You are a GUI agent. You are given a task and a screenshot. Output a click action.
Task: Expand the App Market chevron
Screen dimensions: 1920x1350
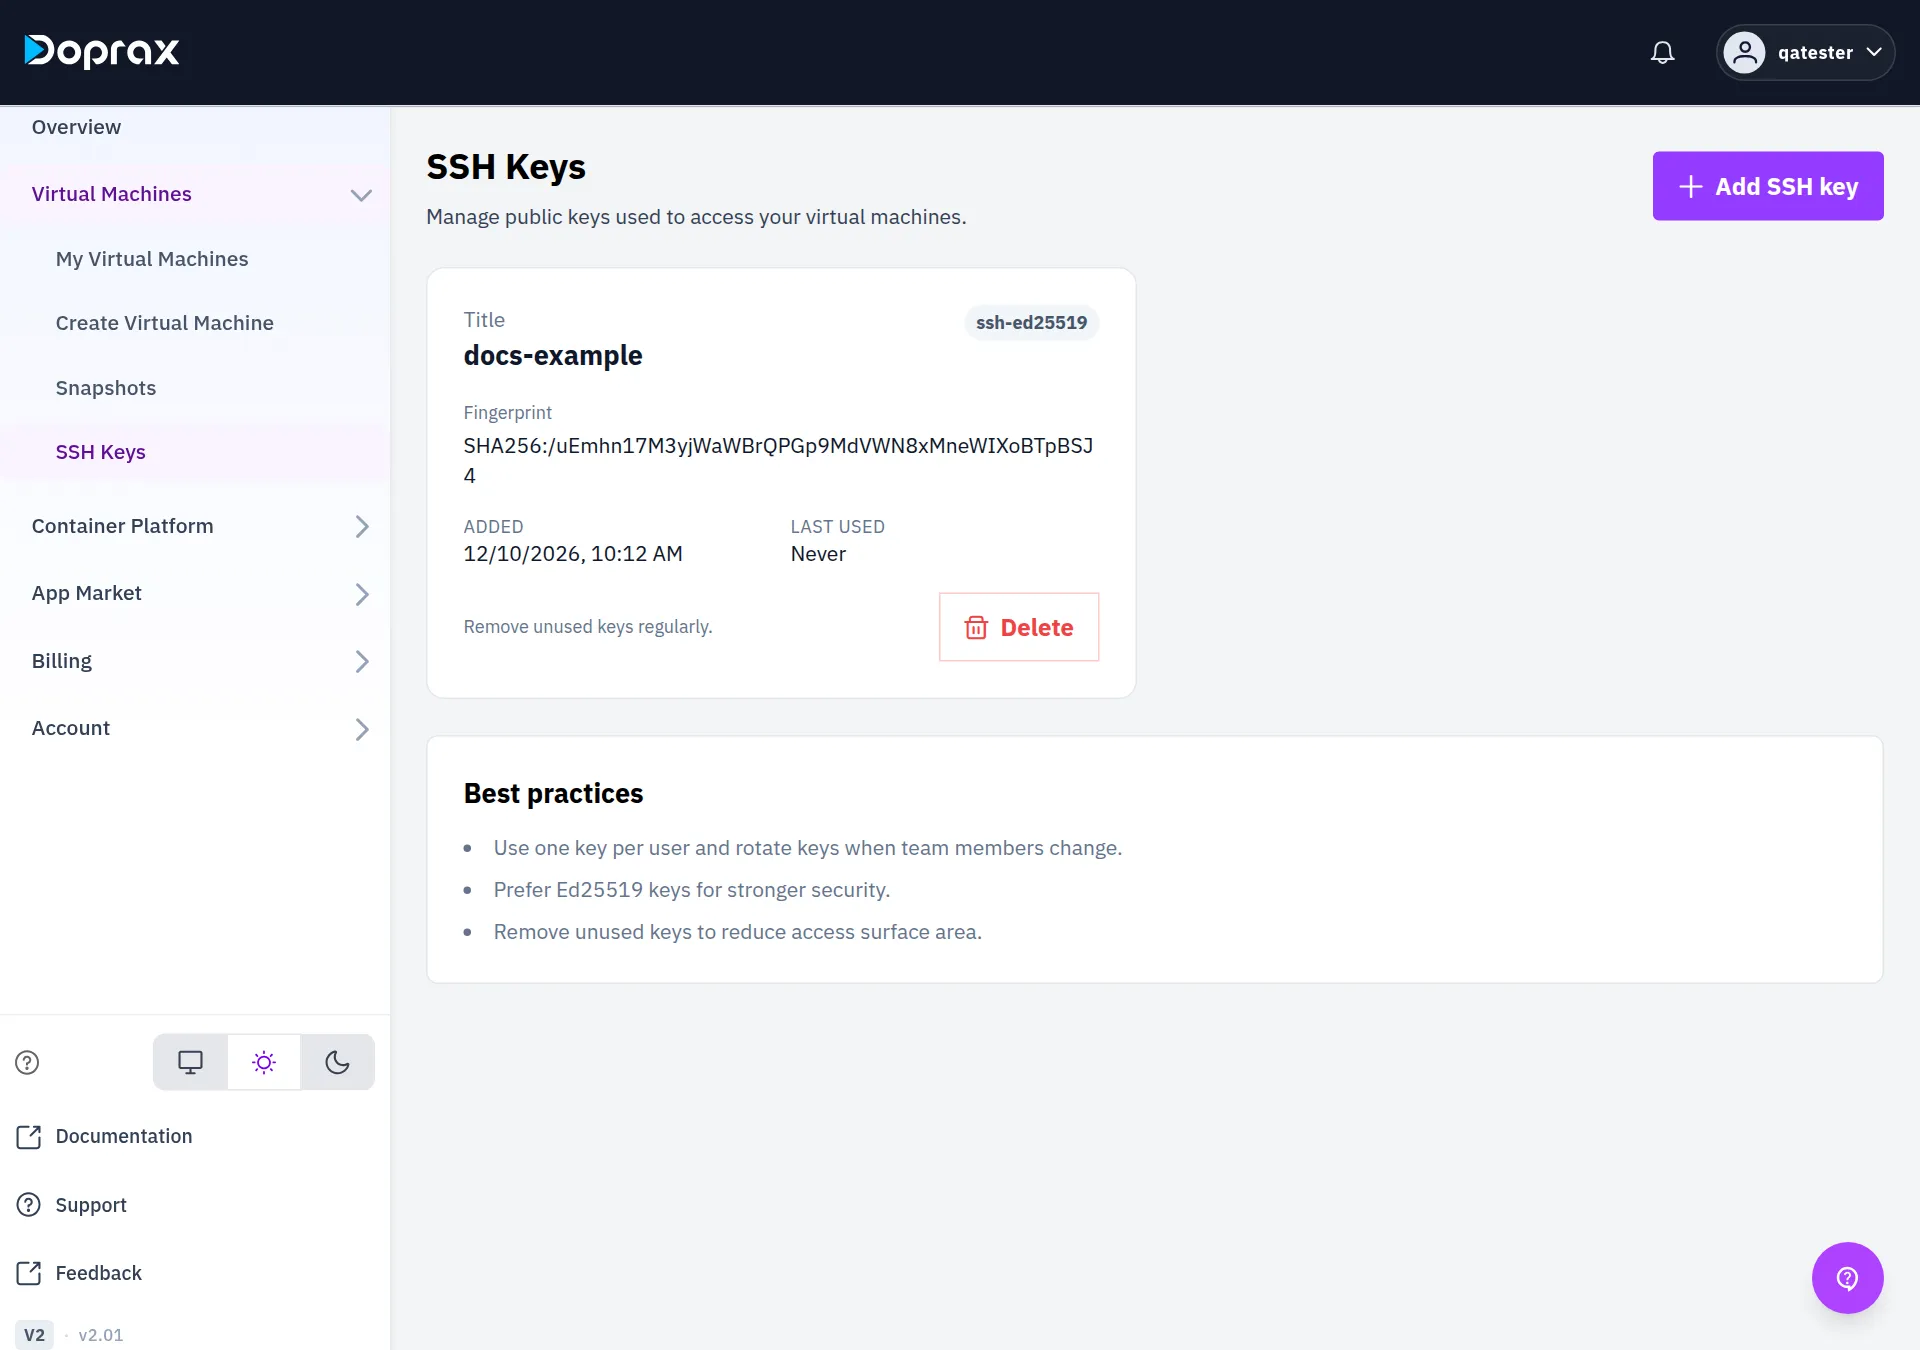362,594
